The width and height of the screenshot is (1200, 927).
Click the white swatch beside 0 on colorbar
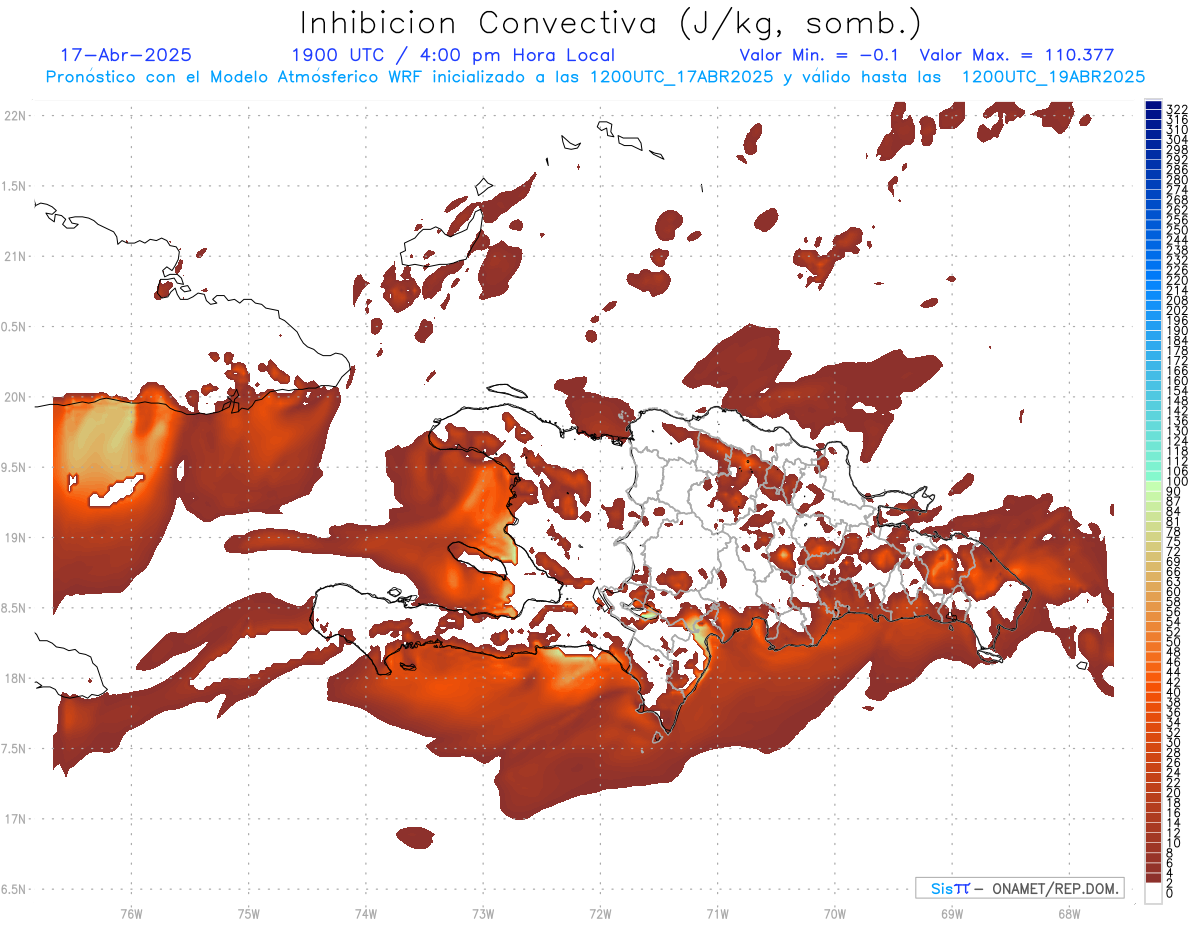(1153, 894)
